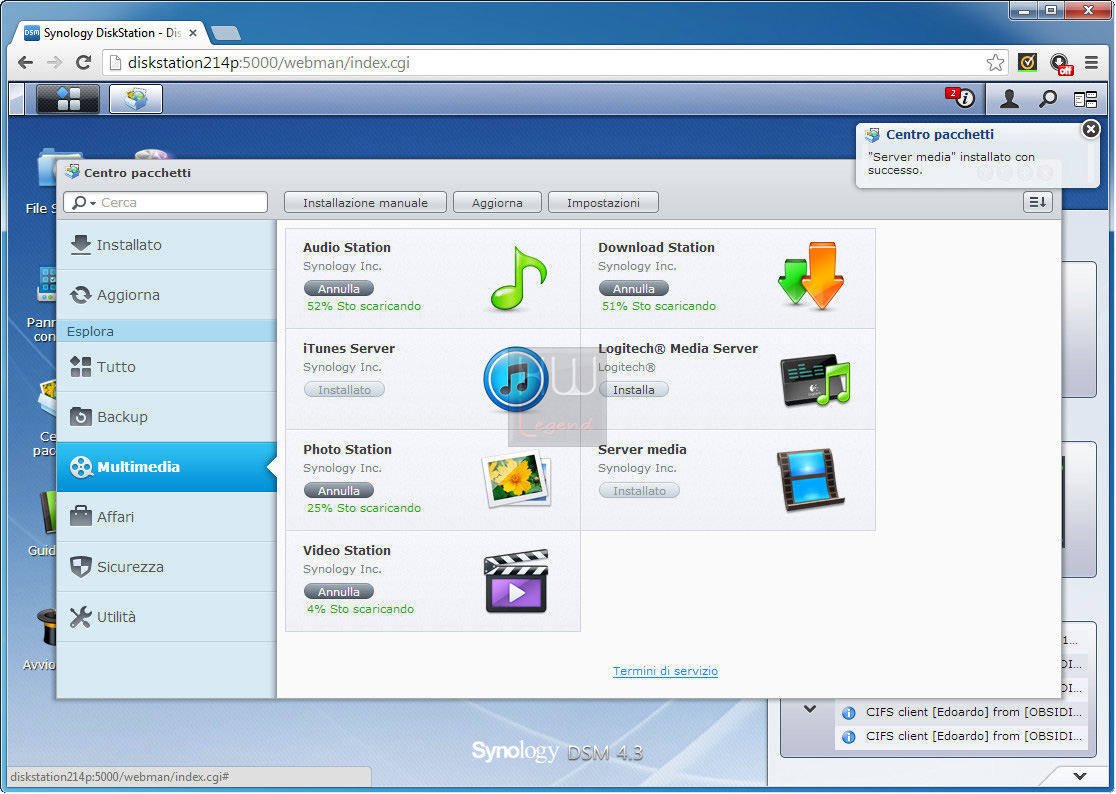Image resolution: width=1116 pixels, height=794 pixels.
Task: Click the Photo Station title
Action: [347, 450]
